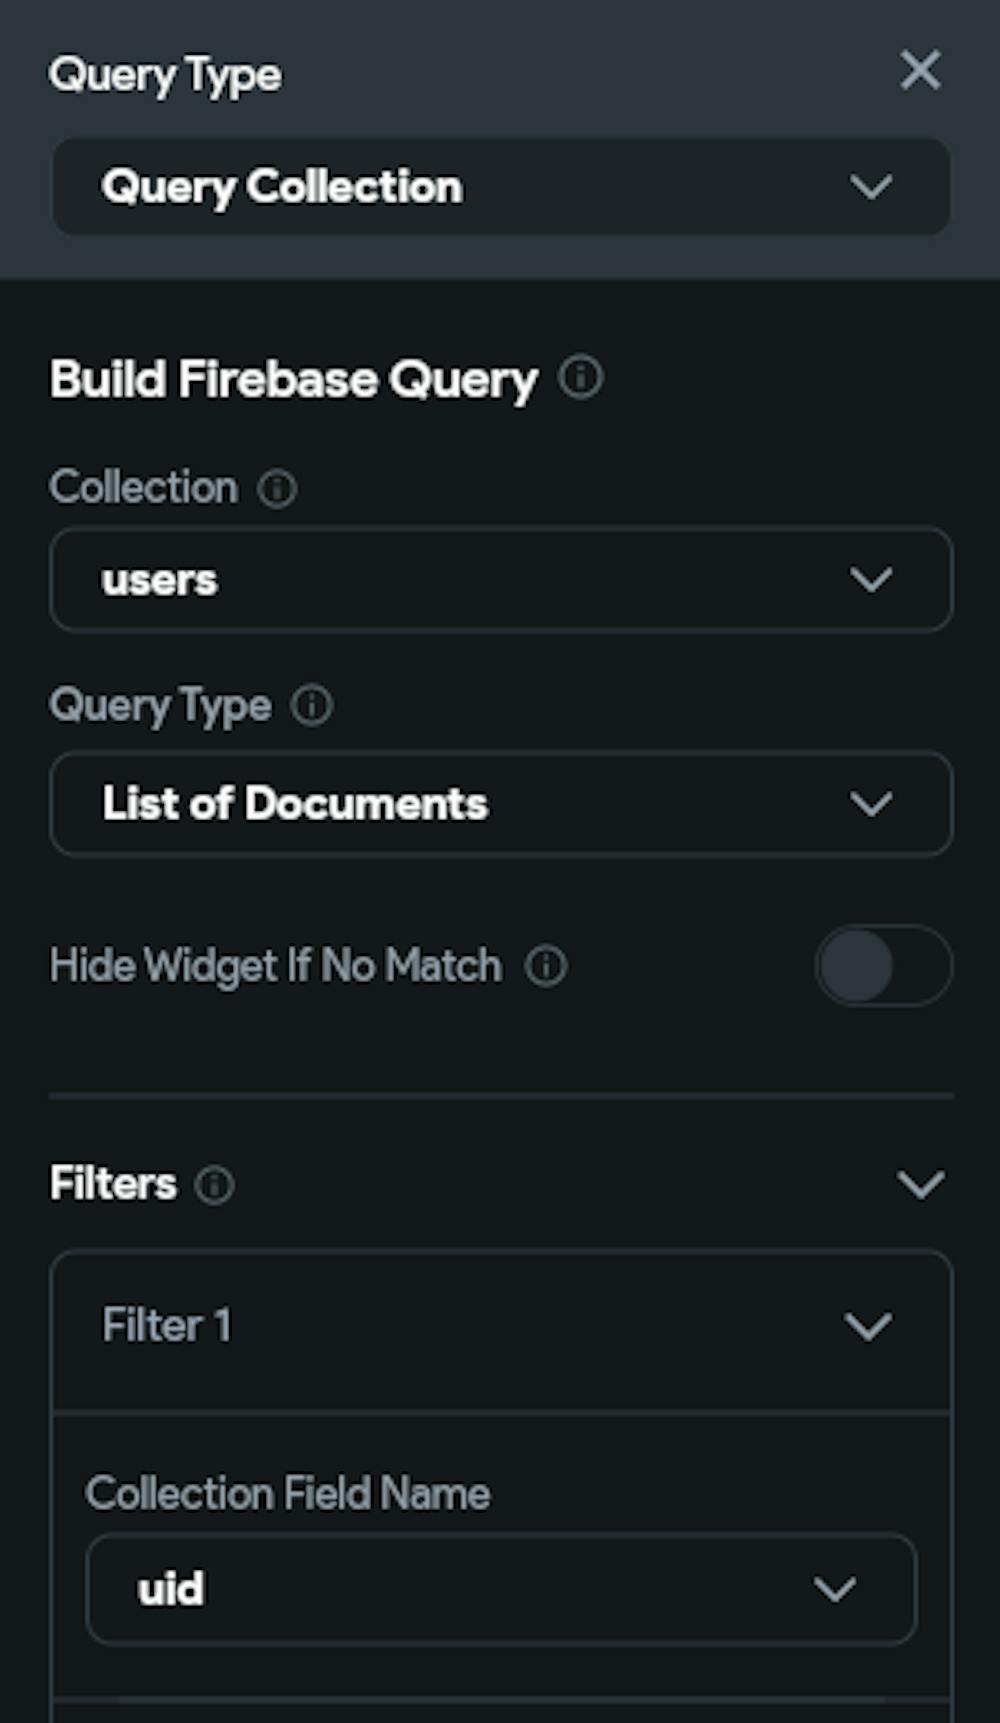Open the List of Documents dropdown
The width and height of the screenshot is (1000, 1723).
(x=500, y=803)
